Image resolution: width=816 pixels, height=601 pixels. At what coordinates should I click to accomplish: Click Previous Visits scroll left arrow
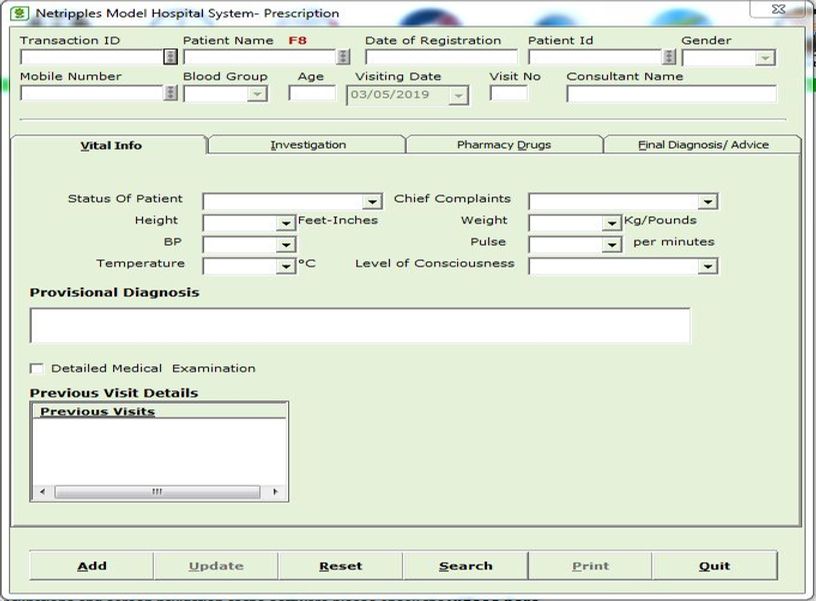tap(43, 492)
